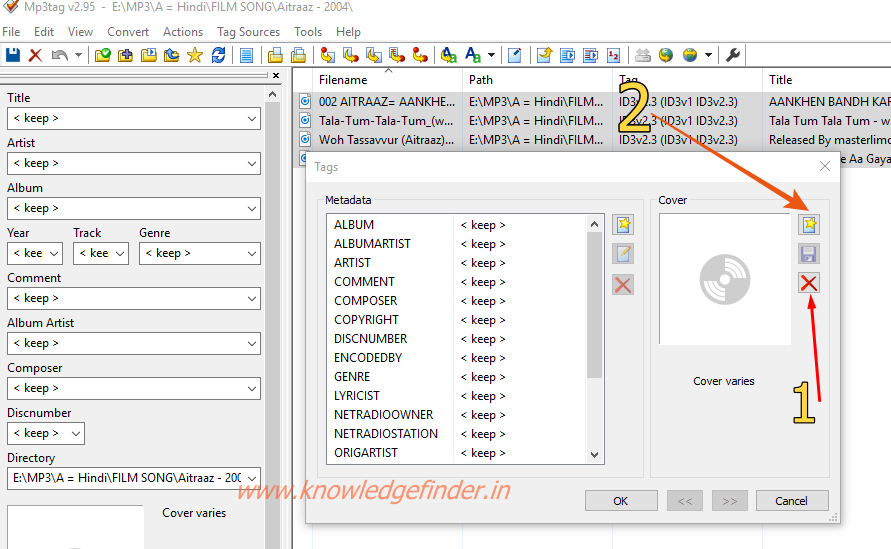Click the edit field pencil icon in Metadata group
Image resolution: width=891 pixels, height=549 pixels.
(x=623, y=254)
